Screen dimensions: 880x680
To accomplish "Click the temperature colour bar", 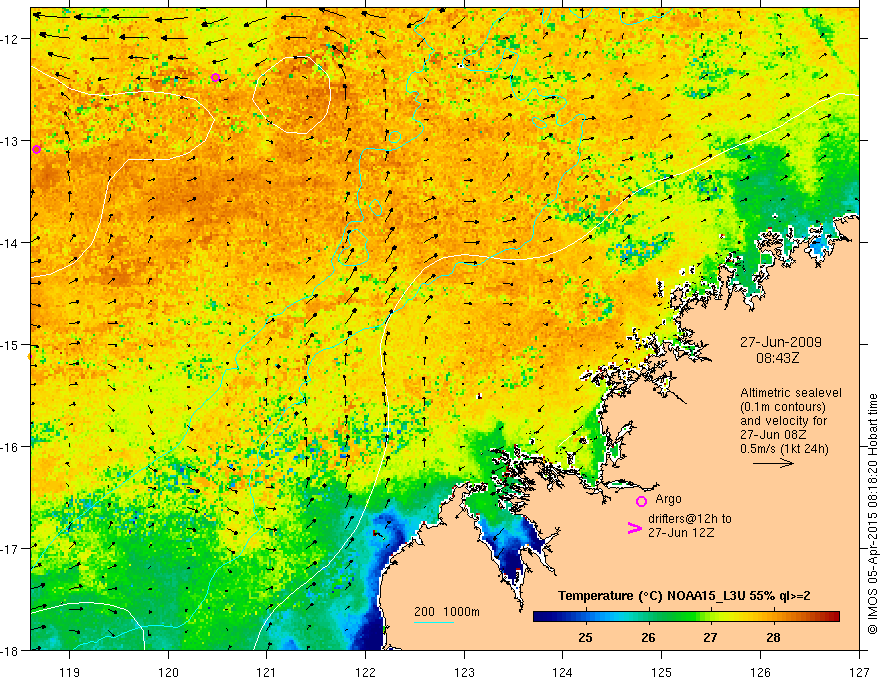I will 686,617.
